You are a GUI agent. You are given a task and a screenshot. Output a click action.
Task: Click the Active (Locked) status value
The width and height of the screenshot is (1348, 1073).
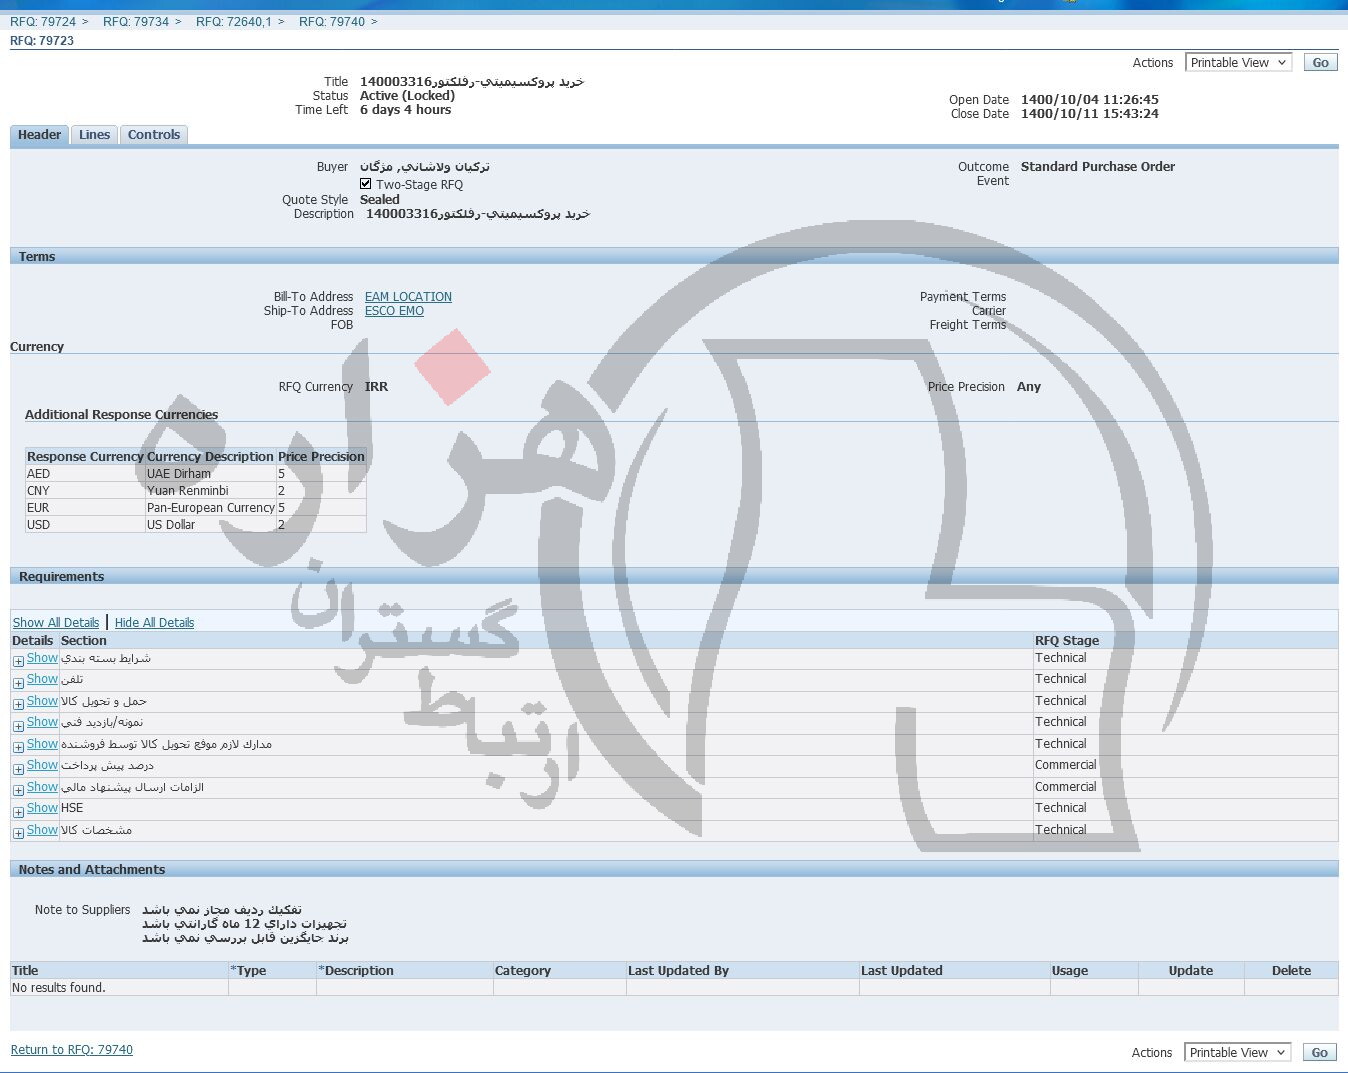click(407, 96)
